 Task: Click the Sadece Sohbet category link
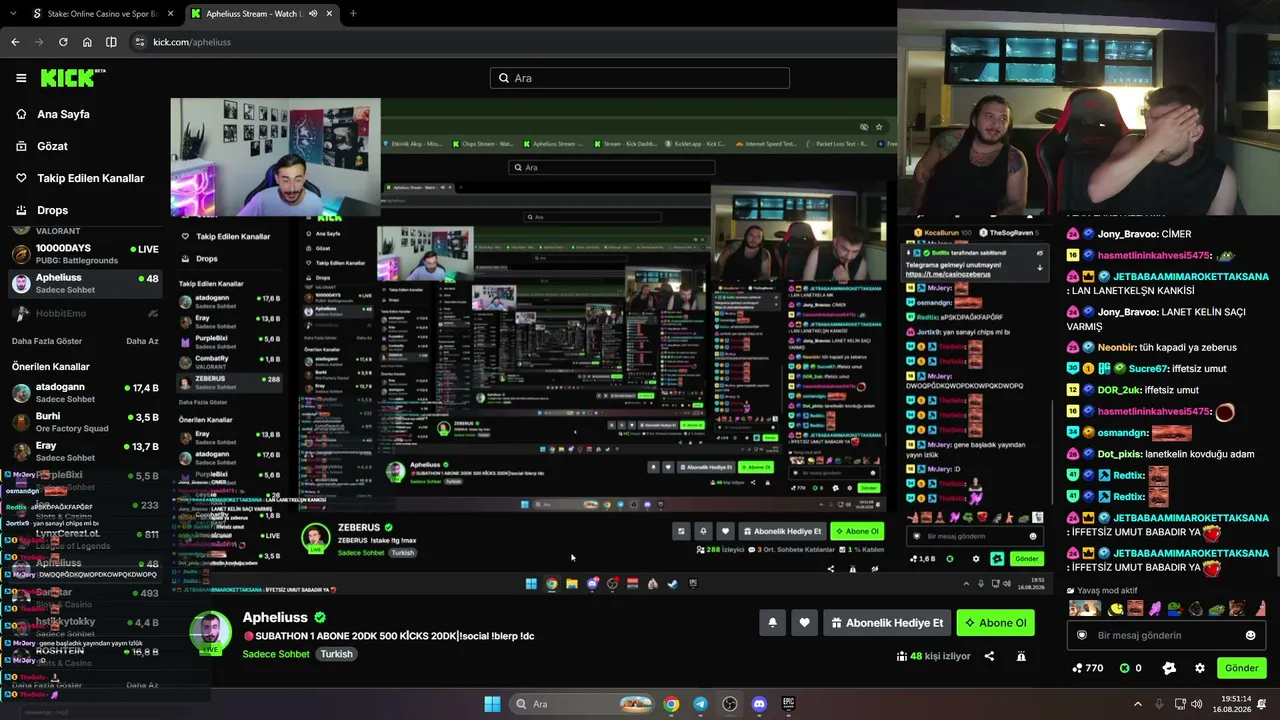point(276,654)
